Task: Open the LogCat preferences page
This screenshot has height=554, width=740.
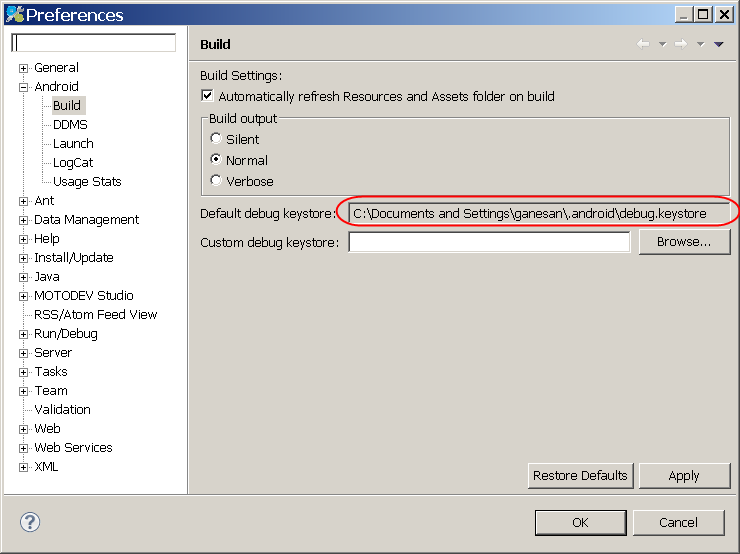Action: pyautogui.click(x=73, y=163)
